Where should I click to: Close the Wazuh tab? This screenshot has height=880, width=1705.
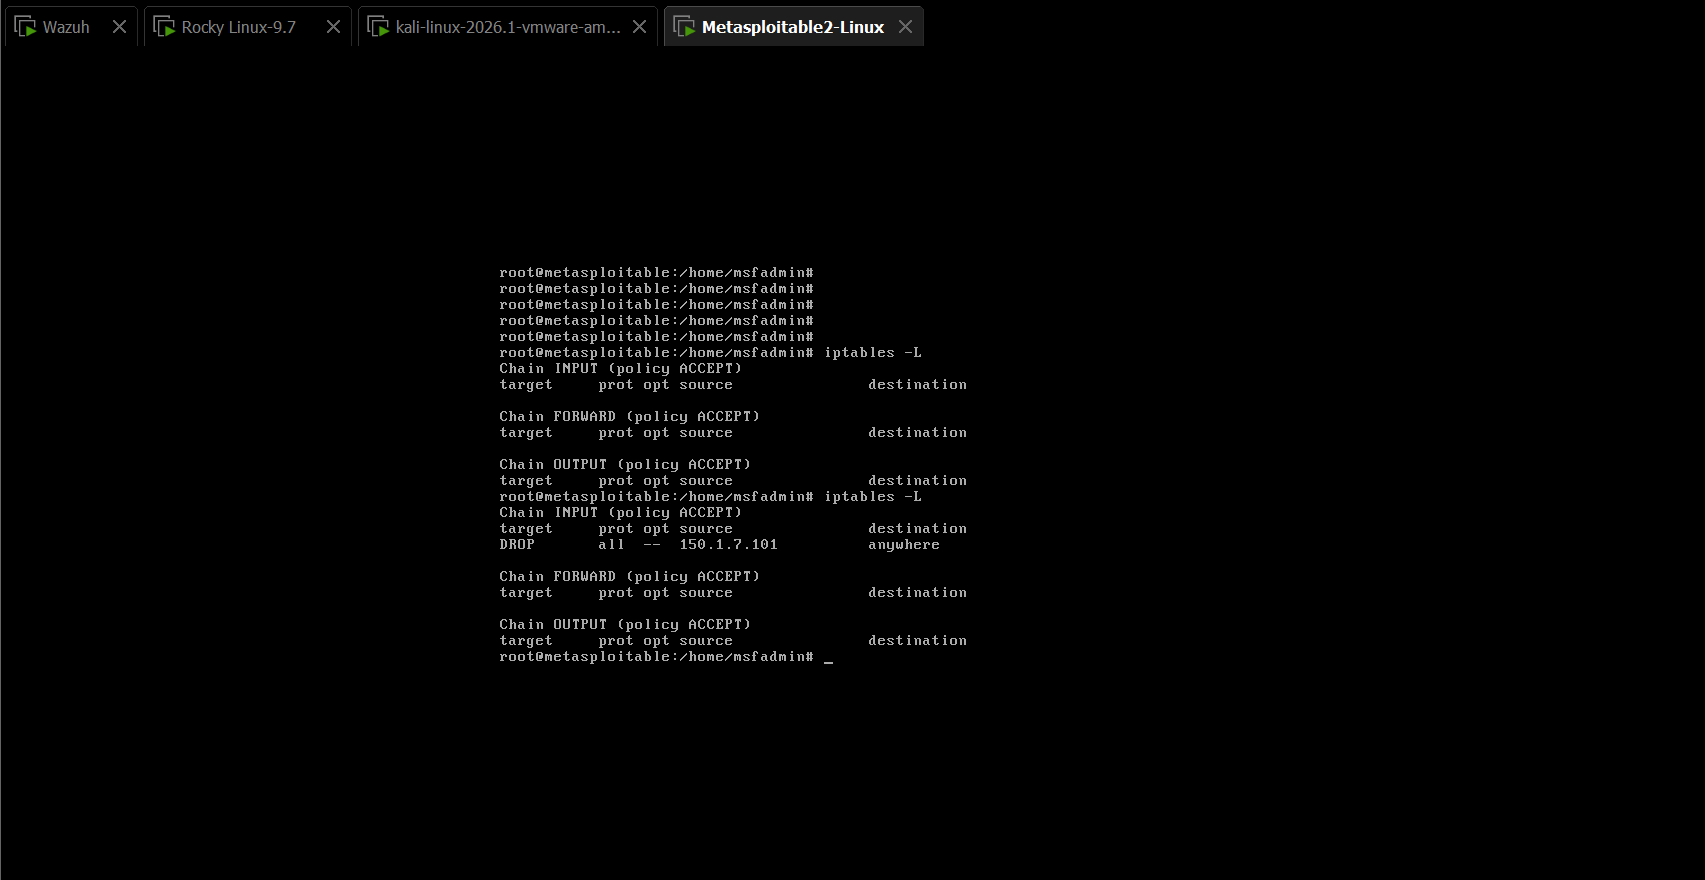(119, 27)
